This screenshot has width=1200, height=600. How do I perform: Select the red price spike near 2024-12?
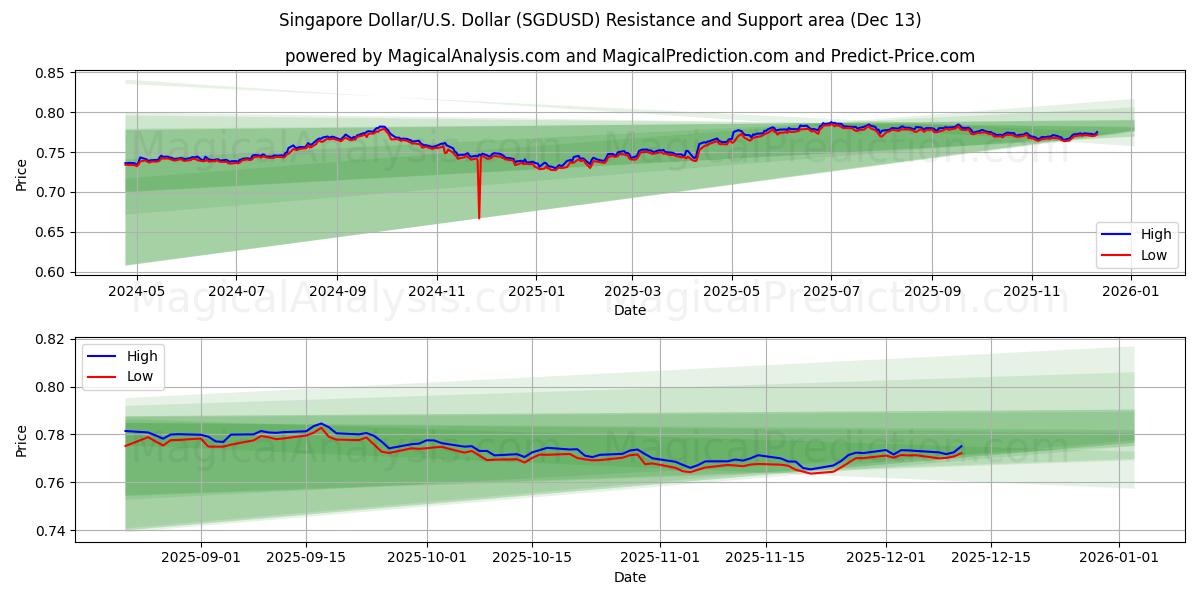479,190
